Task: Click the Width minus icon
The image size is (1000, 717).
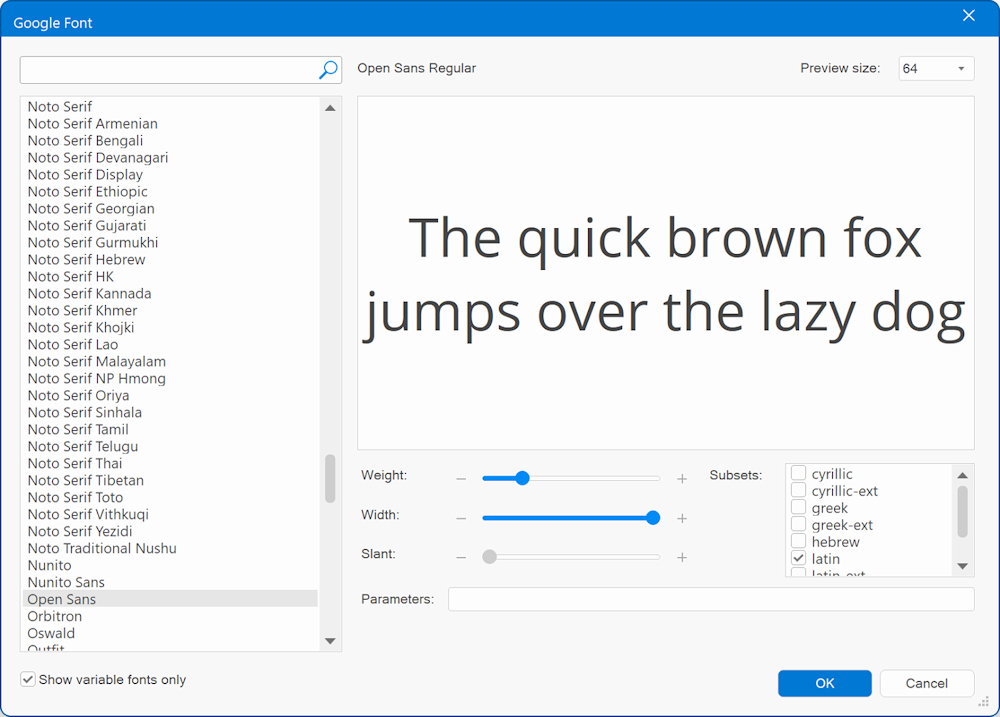Action: point(461,519)
